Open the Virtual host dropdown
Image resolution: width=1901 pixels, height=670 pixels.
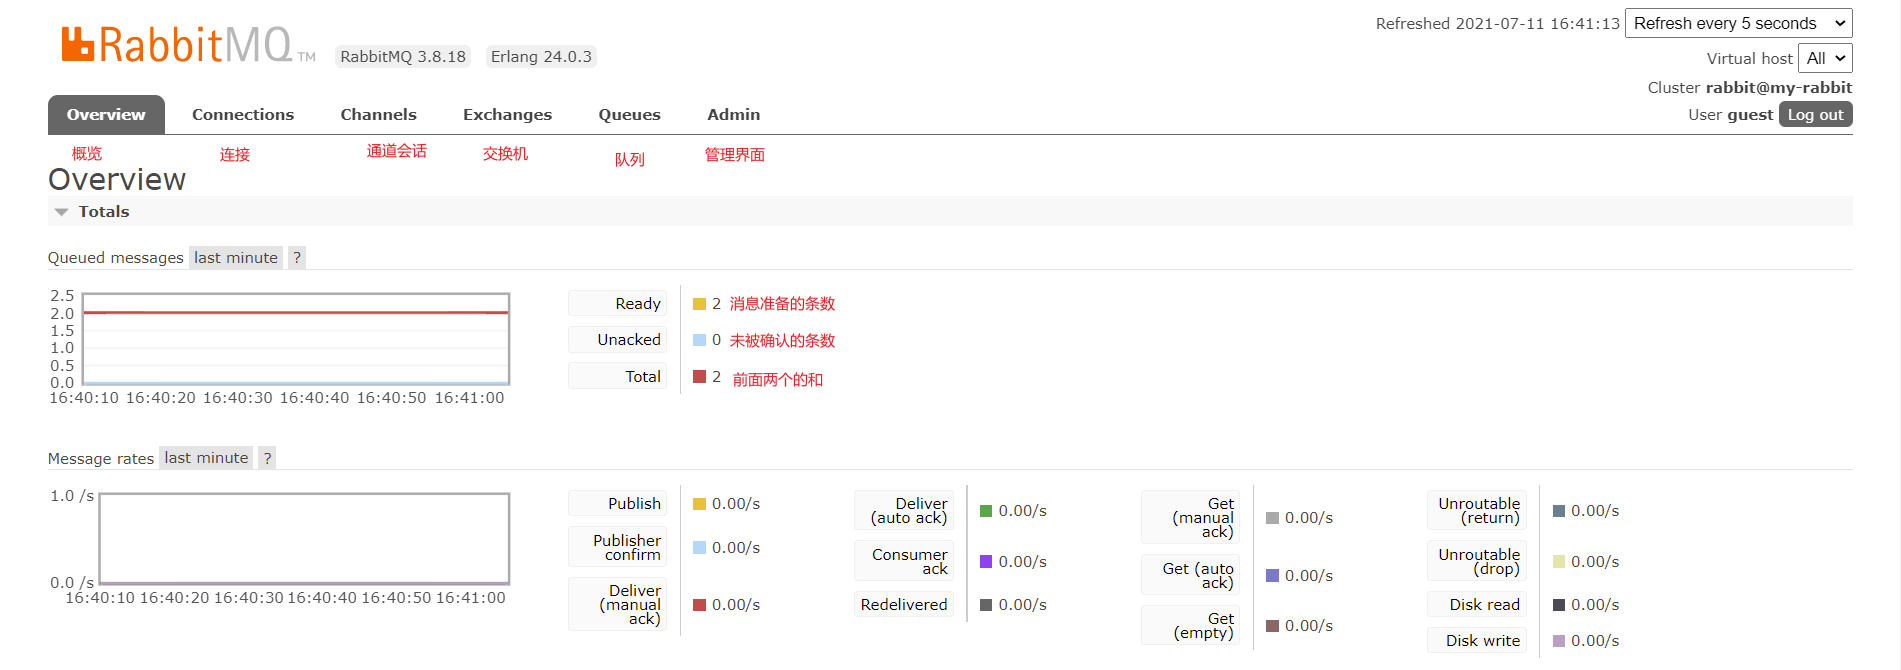click(x=1825, y=58)
